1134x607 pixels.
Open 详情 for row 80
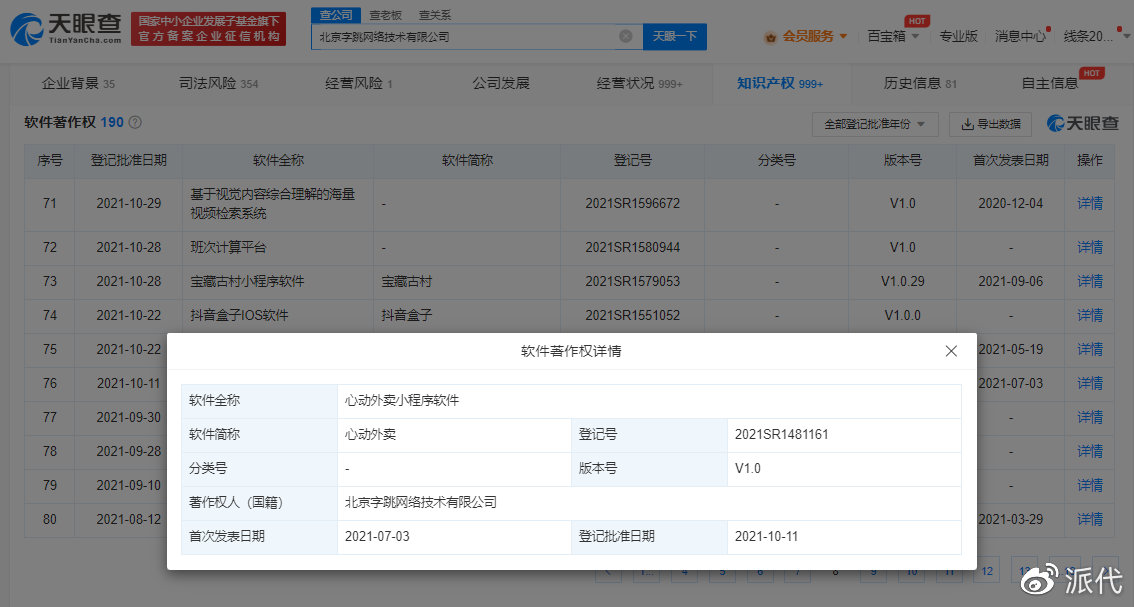pos(1090,519)
